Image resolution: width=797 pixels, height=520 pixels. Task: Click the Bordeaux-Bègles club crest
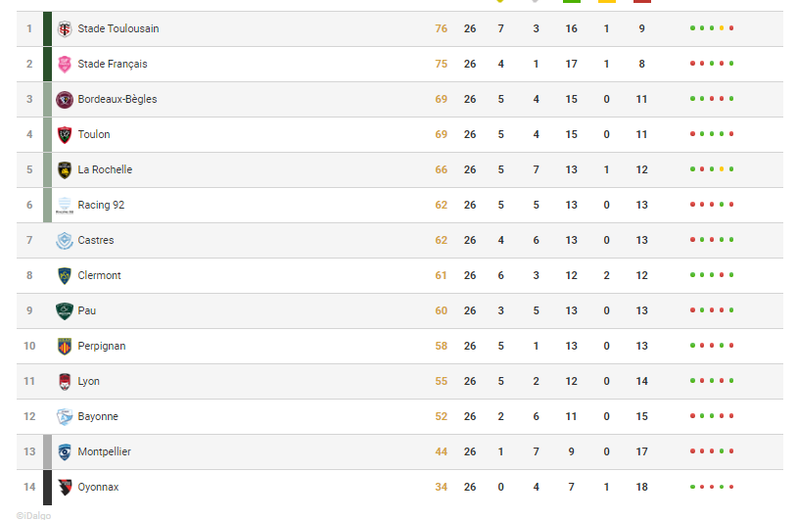point(65,99)
